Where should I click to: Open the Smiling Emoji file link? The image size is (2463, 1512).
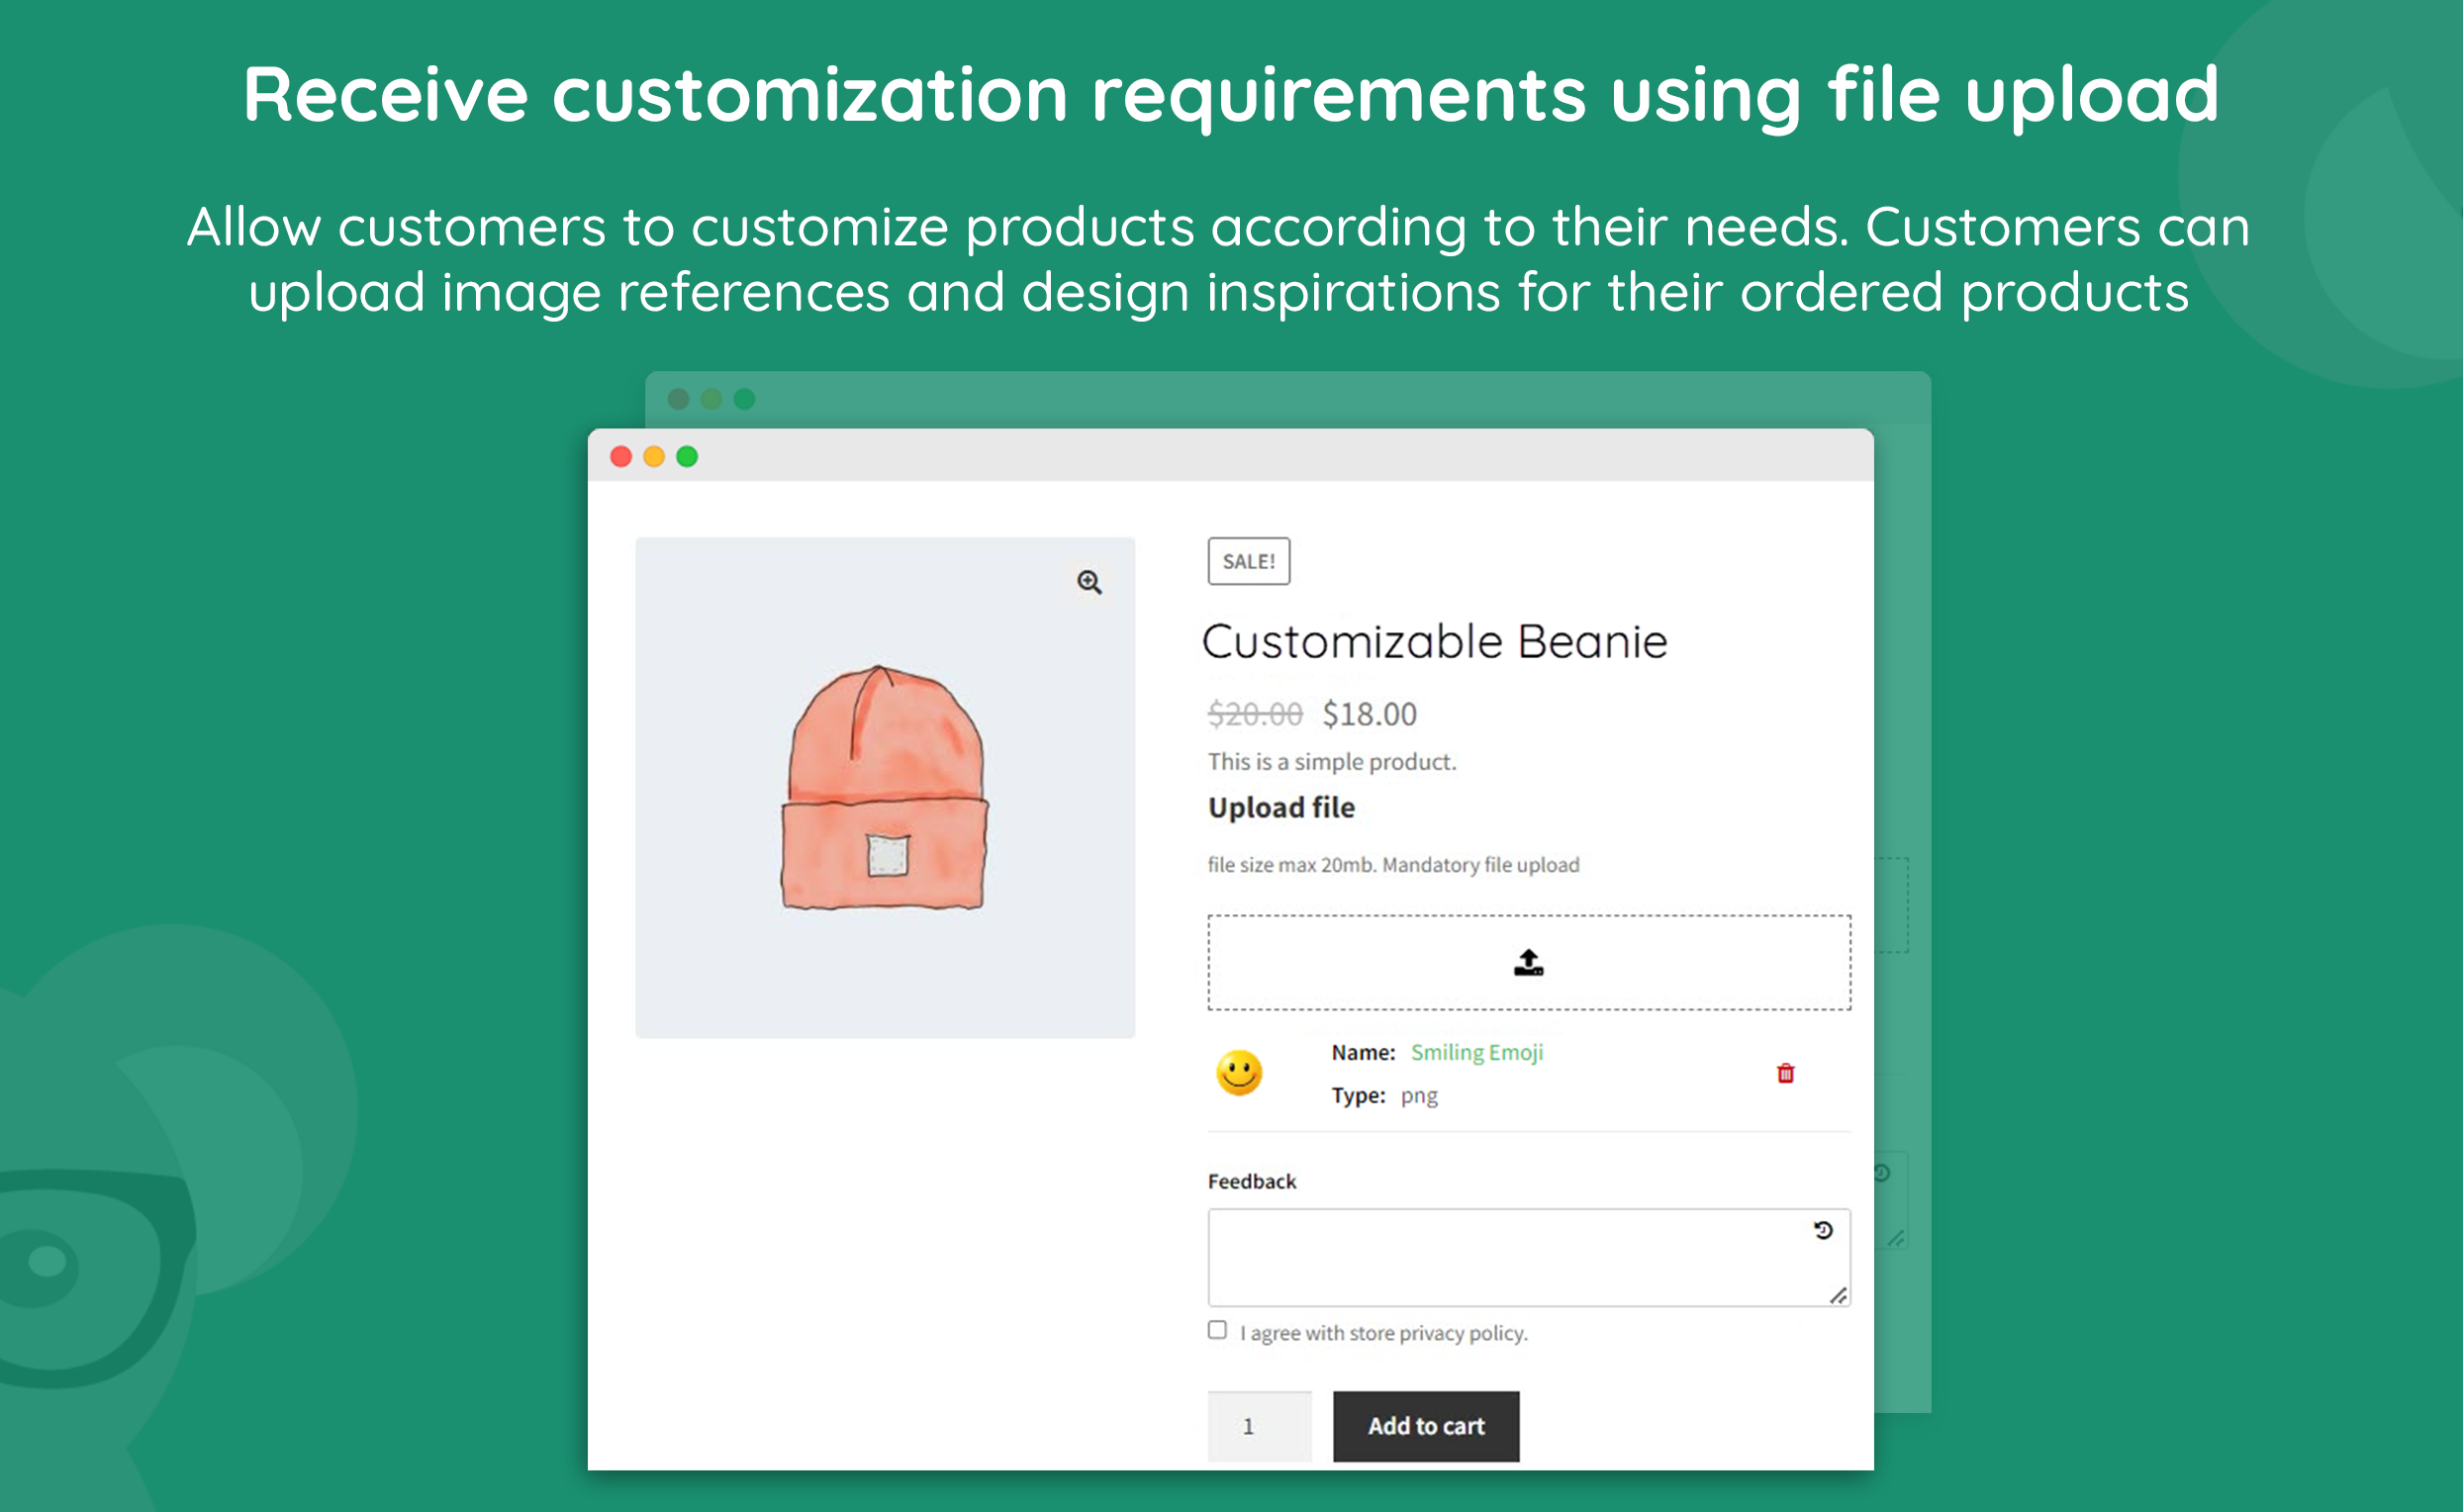point(1476,1052)
